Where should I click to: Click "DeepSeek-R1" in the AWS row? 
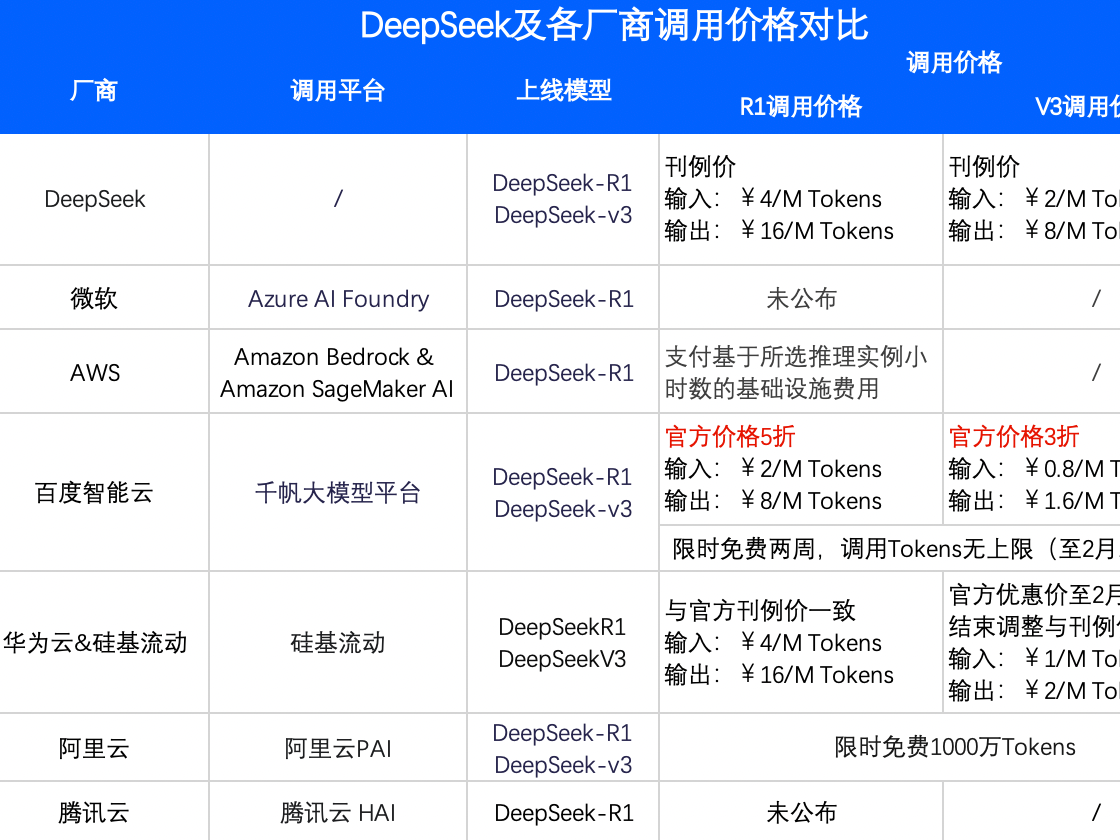(x=564, y=373)
